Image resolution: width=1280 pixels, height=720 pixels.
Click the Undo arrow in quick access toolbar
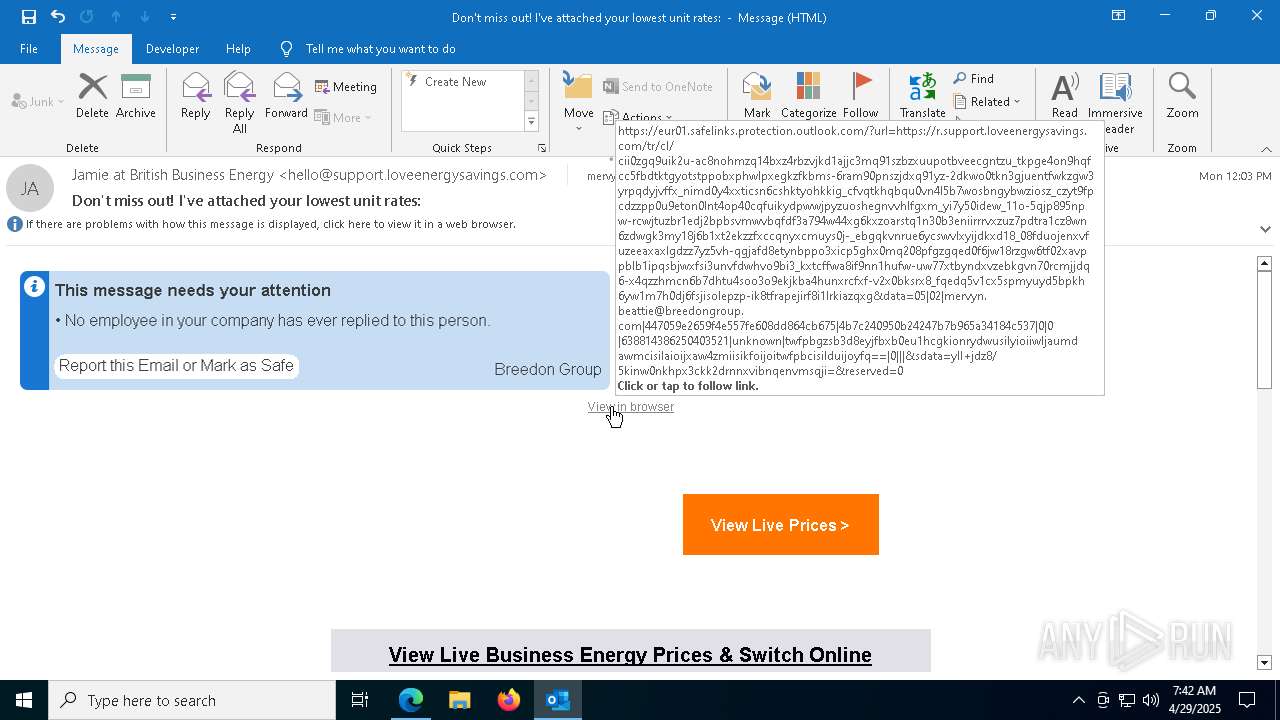click(x=58, y=17)
